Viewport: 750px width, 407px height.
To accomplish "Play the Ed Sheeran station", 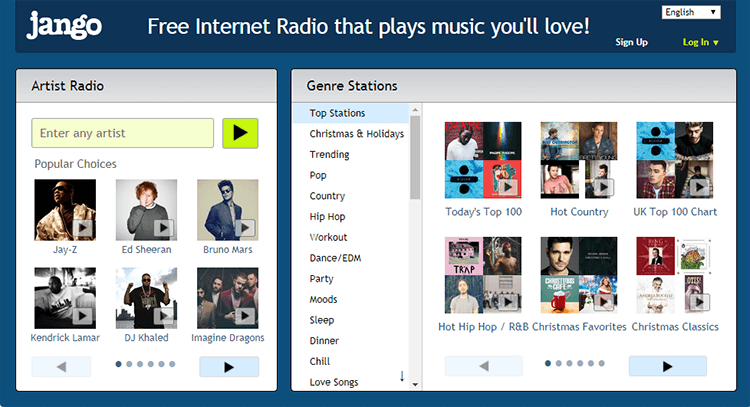I will pyautogui.click(x=164, y=228).
